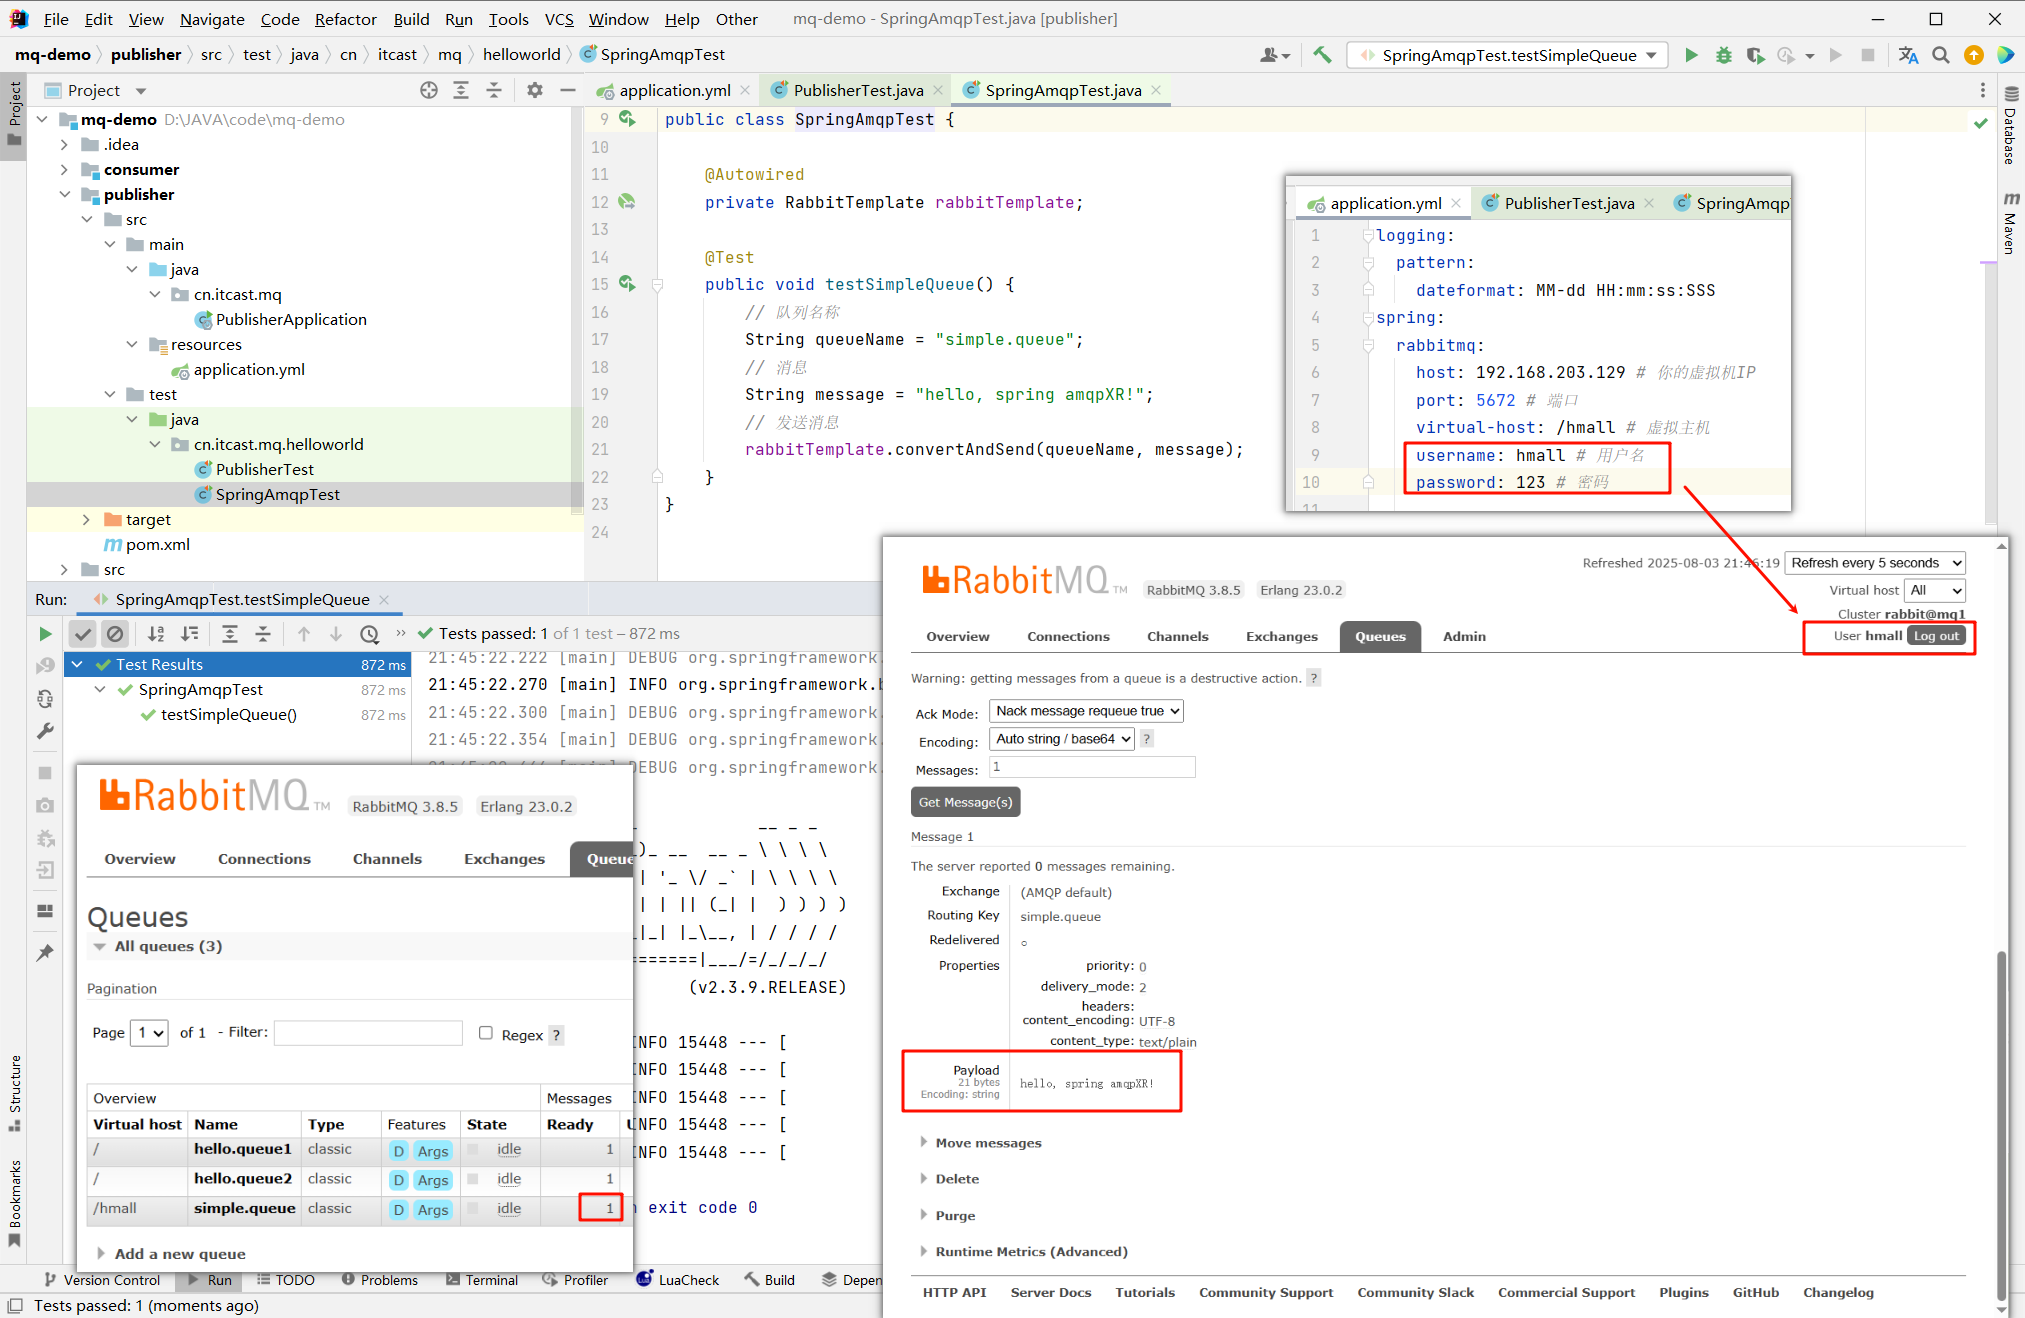Open editor tabs more options menu
The height and width of the screenshot is (1318, 2025).
tap(1983, 90)
